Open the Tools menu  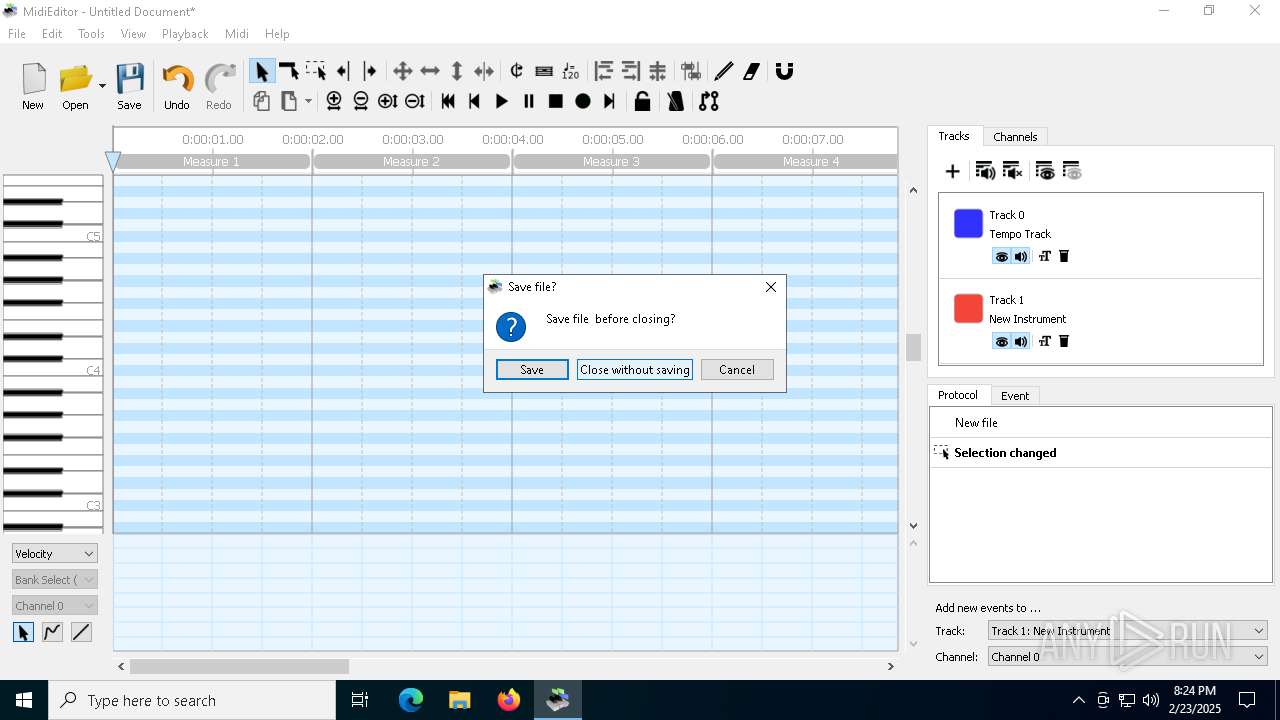tap(91, 34)
